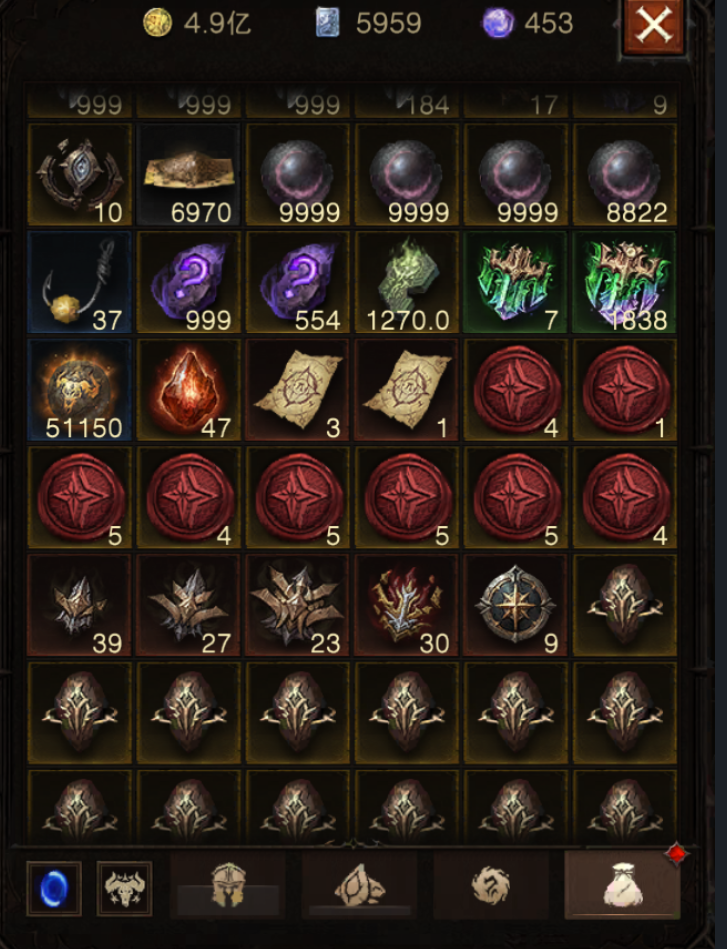Click the gold coin currency 4.9亿
Viewport: 727px width, 949px height.
(197, 24)
